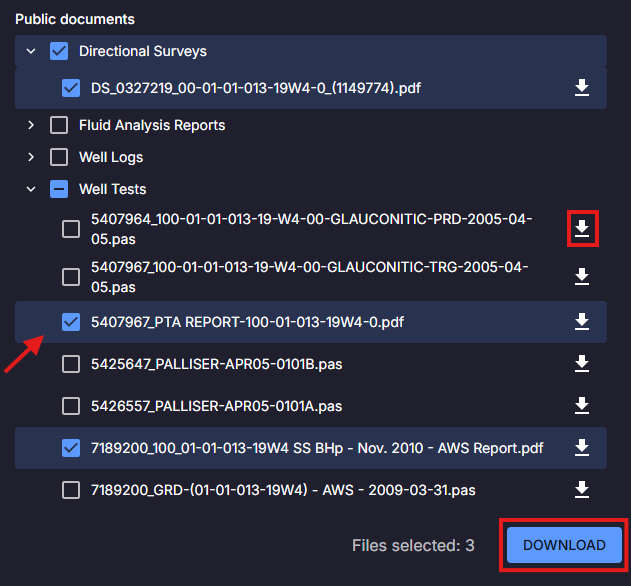
Task: Download the 5407967 PTA REPORT PDF
Action: click(582, 322)
